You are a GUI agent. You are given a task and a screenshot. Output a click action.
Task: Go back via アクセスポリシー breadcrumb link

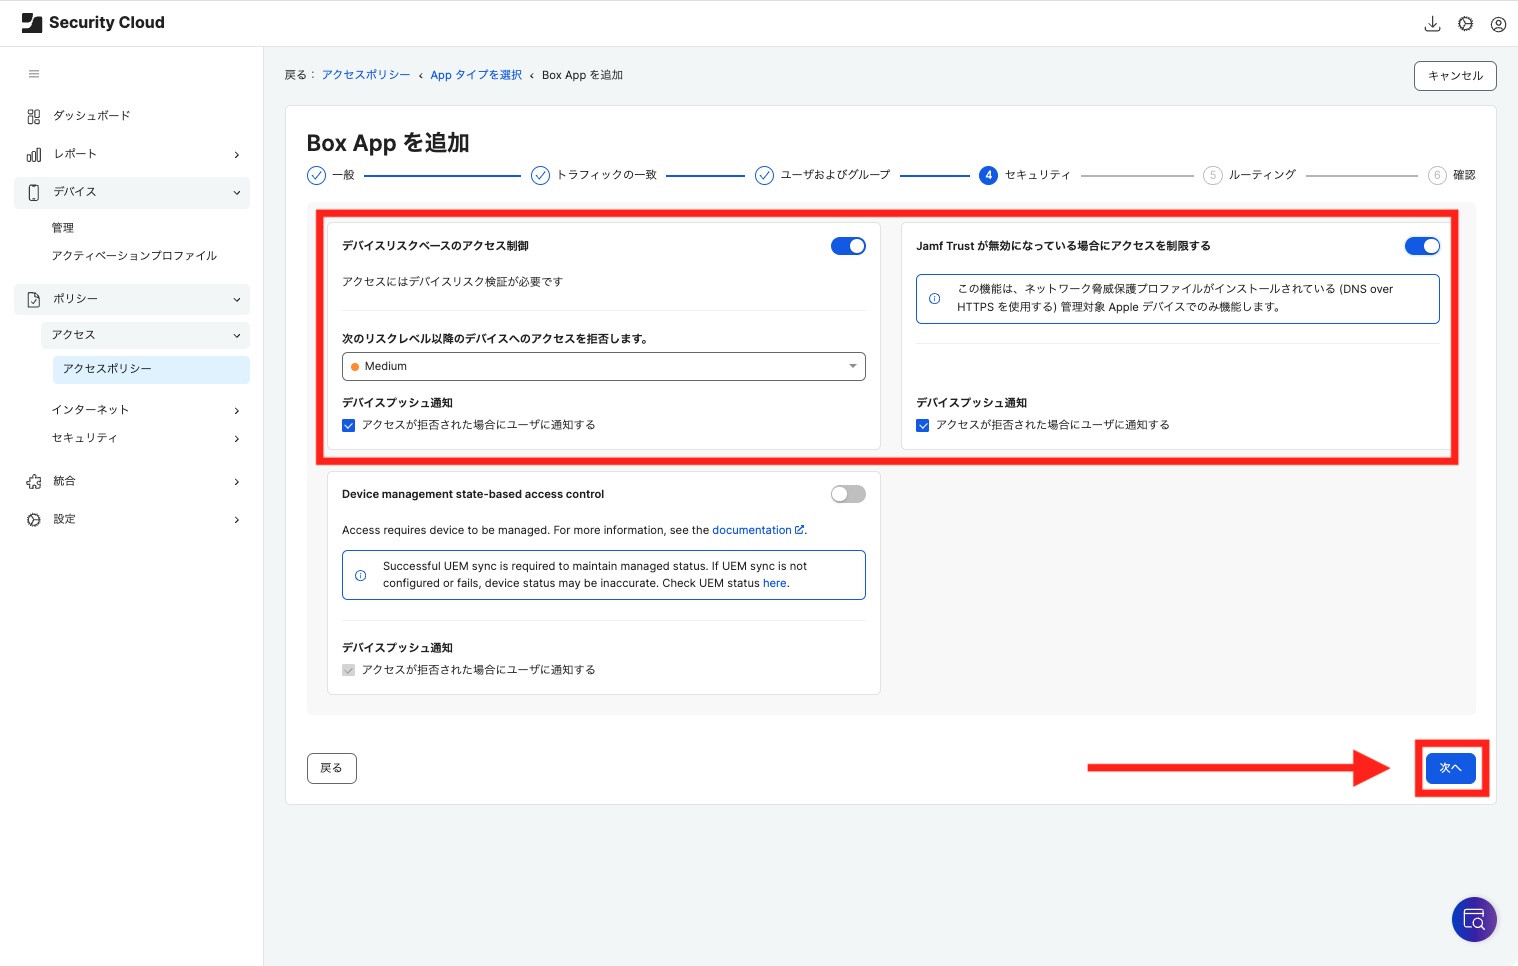[366, 75]
